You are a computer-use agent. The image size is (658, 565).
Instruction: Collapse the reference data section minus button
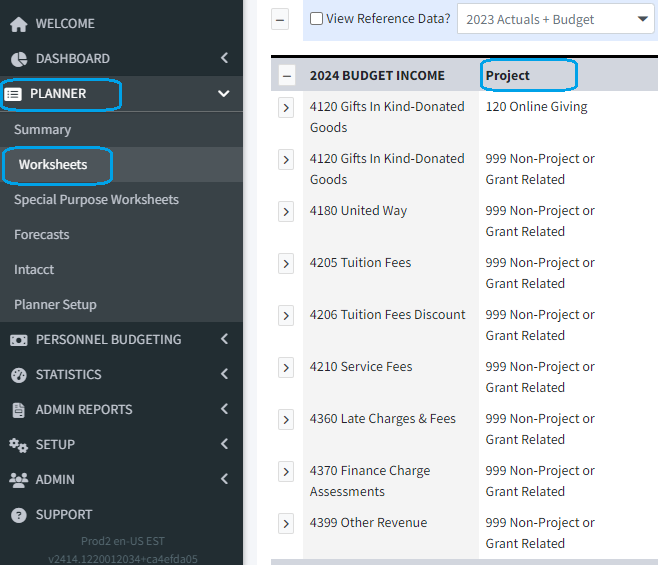point(280,19)
